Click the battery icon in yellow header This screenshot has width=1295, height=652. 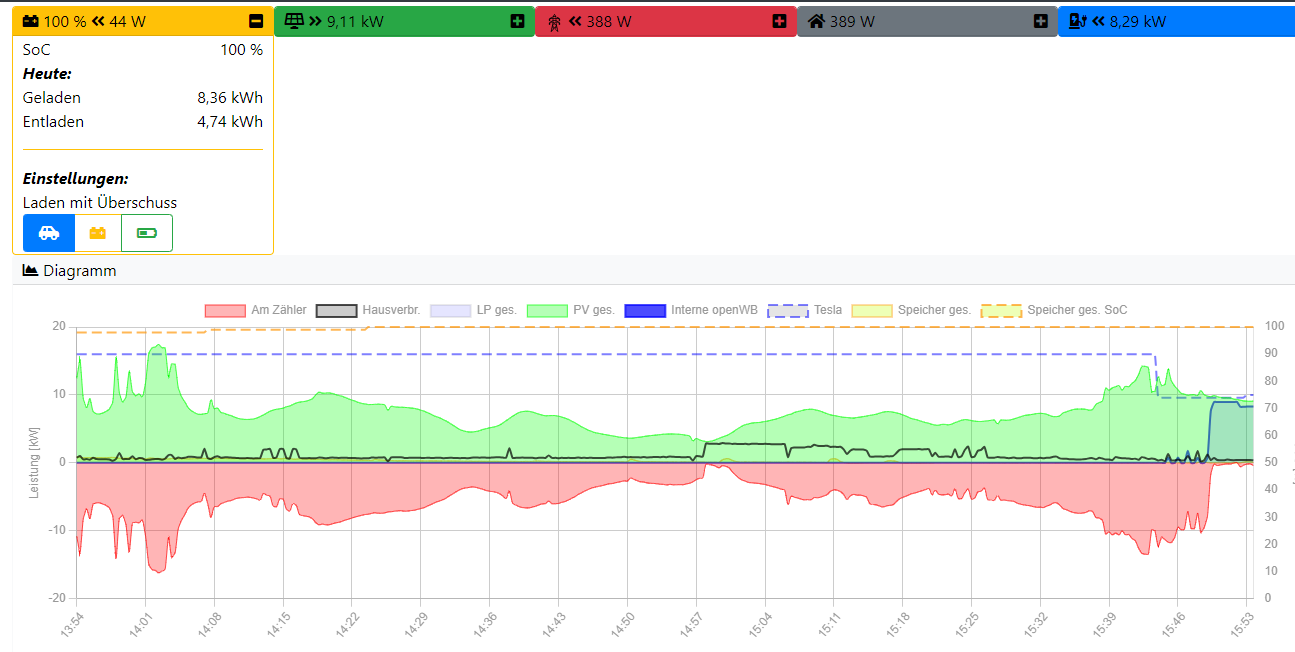(32, 21)
